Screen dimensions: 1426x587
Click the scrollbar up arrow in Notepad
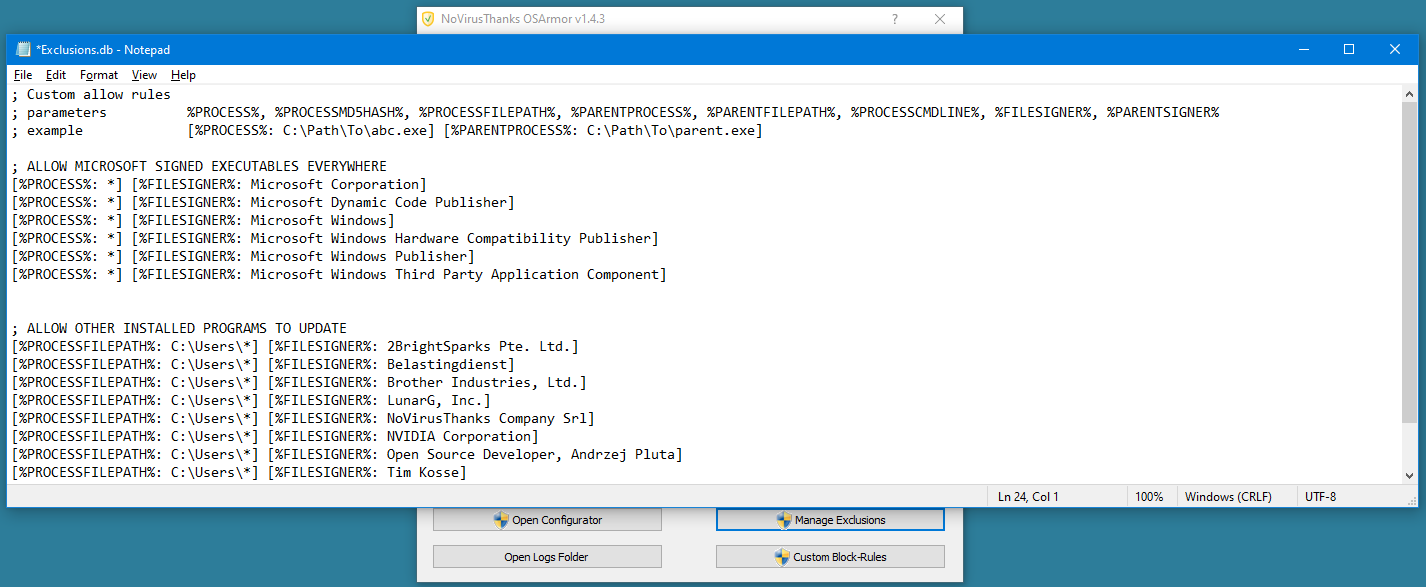[1409, 94]
